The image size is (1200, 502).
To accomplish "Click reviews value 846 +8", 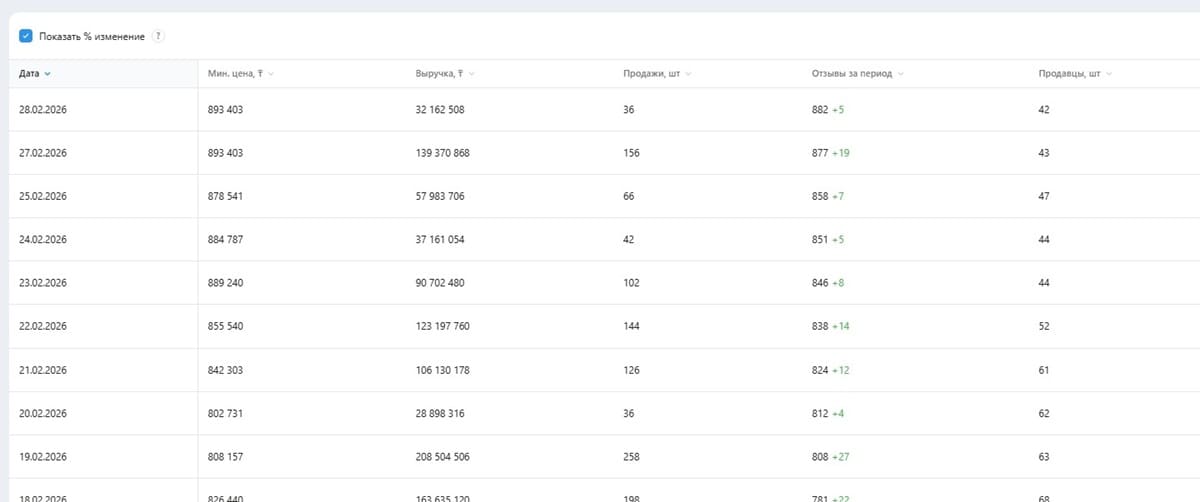I will tap(828, 283).
